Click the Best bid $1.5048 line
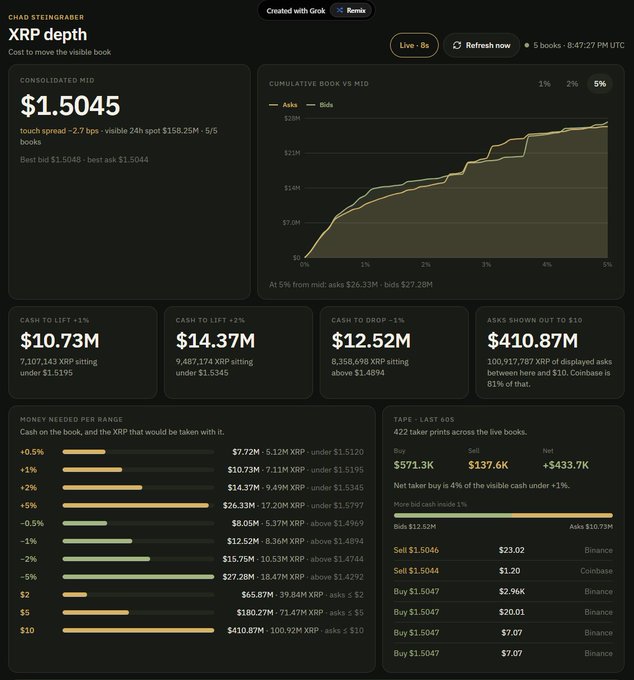 [84, 160]
